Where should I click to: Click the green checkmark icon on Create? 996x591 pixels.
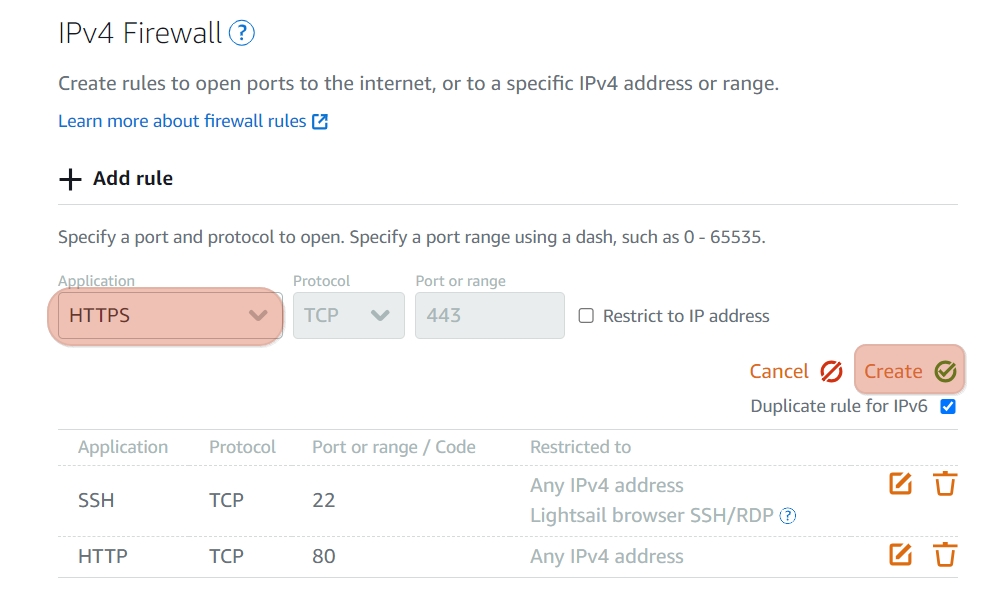point(945,371)
